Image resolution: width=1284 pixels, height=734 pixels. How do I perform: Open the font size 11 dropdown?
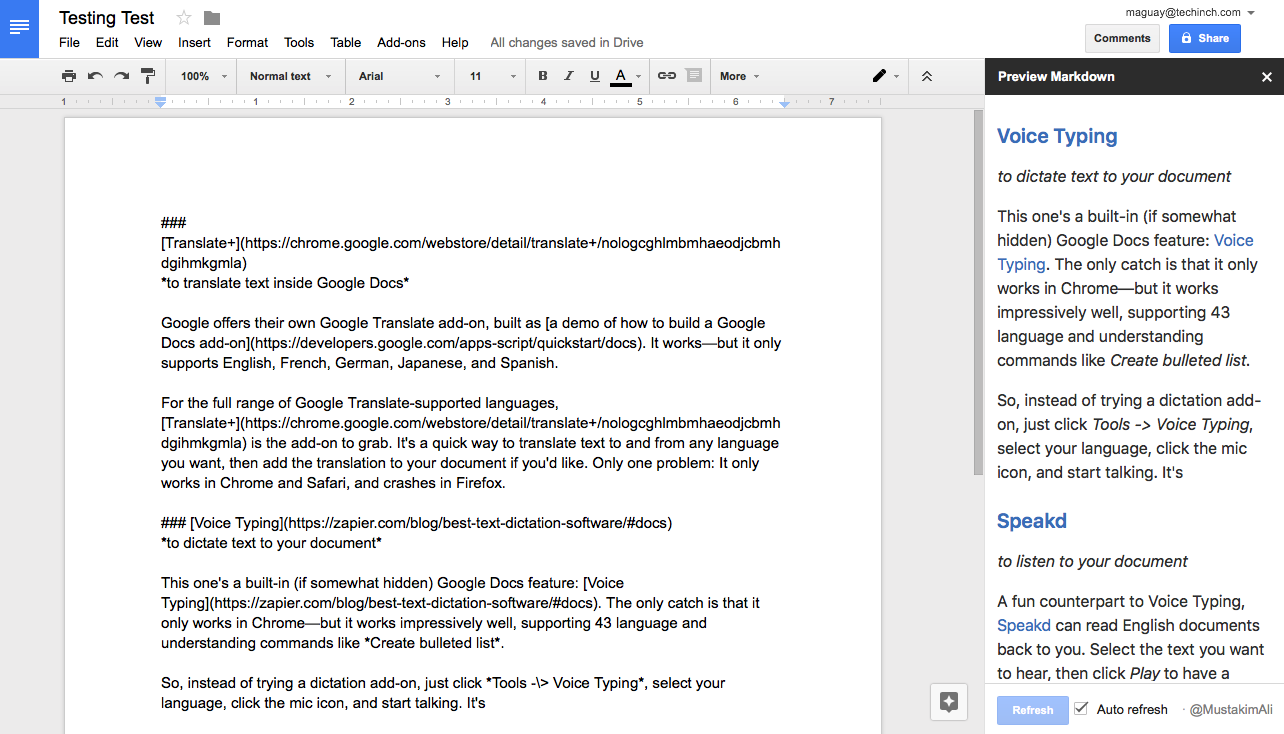(x=493, y=76)
